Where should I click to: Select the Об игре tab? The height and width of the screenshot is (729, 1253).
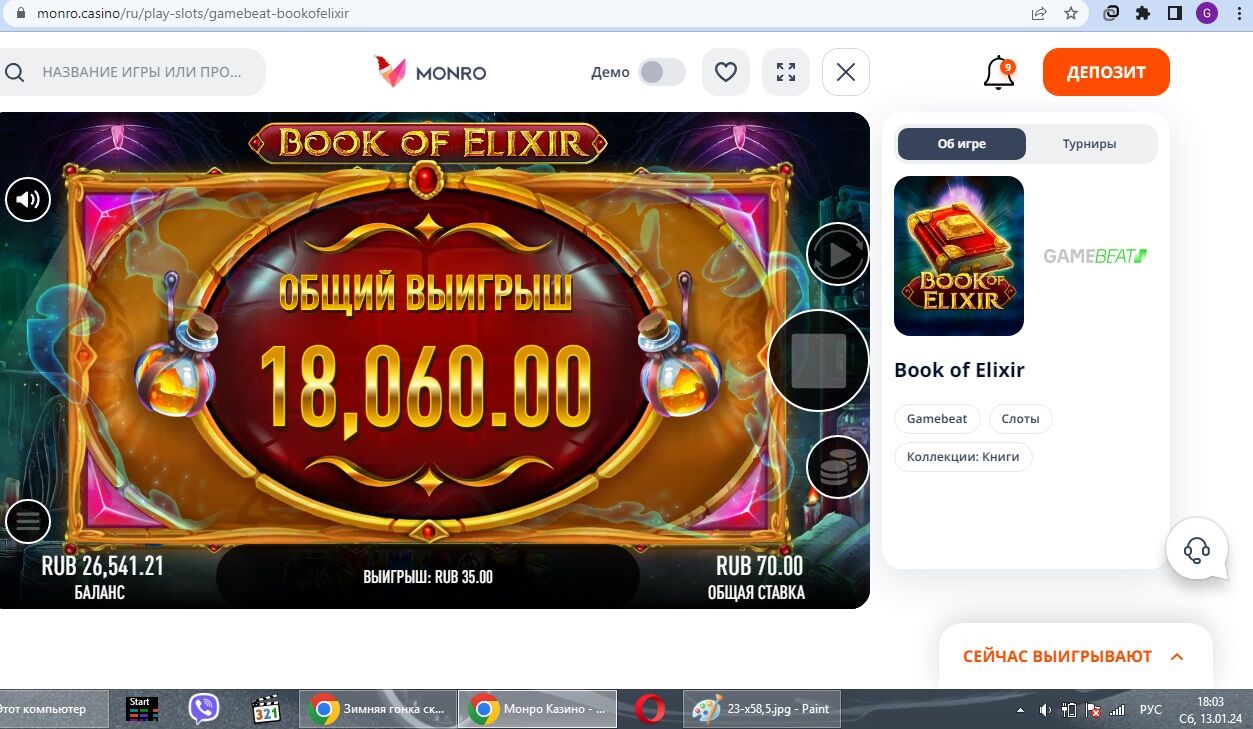coord(962,144)
